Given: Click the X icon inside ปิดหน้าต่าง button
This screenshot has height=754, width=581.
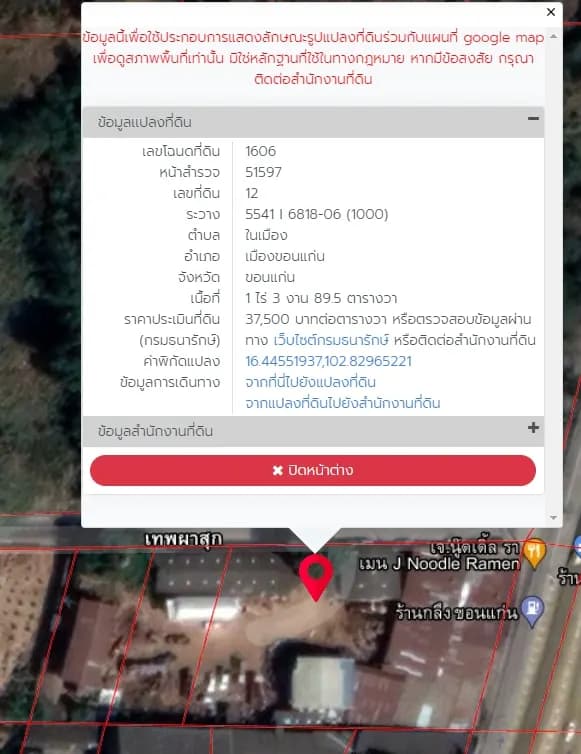Looking at the screenshot, I should (278, 470).
